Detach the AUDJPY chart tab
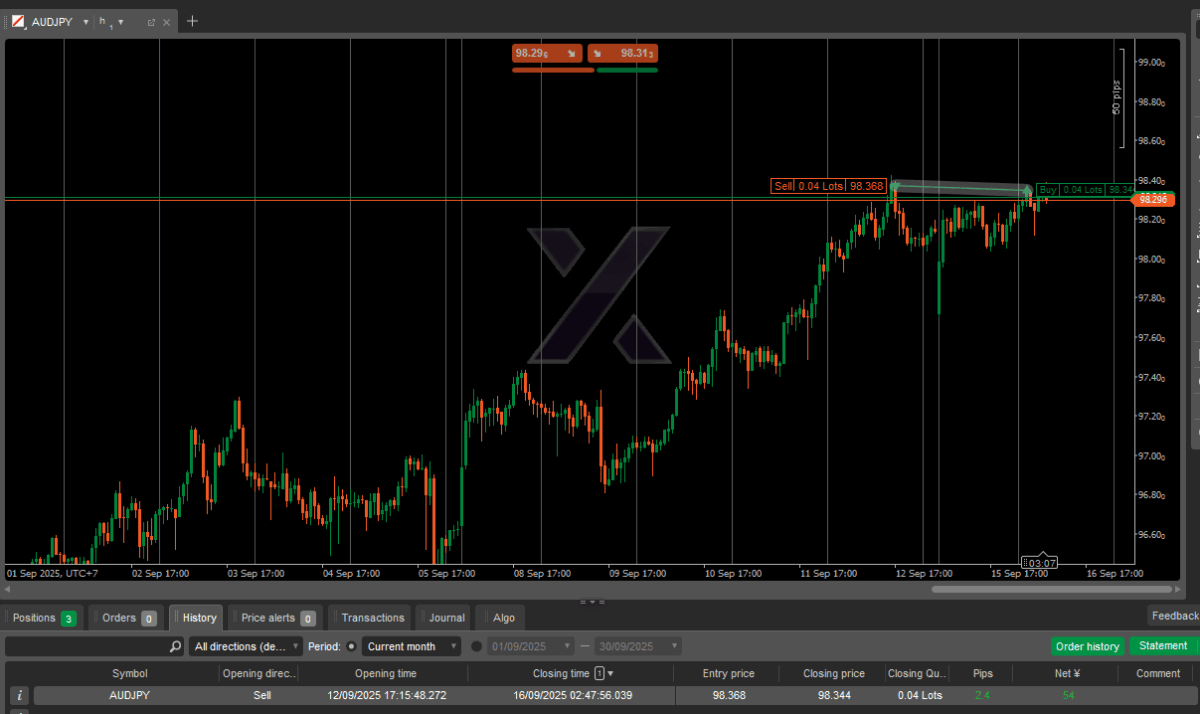Screen dimensions: 1200x714 click(151, 21)
